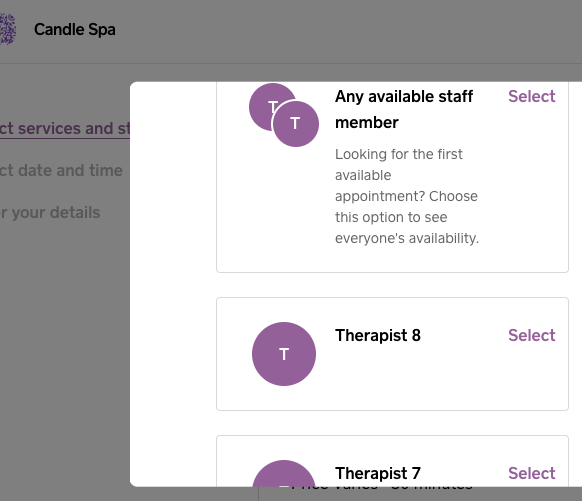This screenshot has width=582, height=501.
Task: Choose Select next to Therapist 7
Action: pos(532,474)
